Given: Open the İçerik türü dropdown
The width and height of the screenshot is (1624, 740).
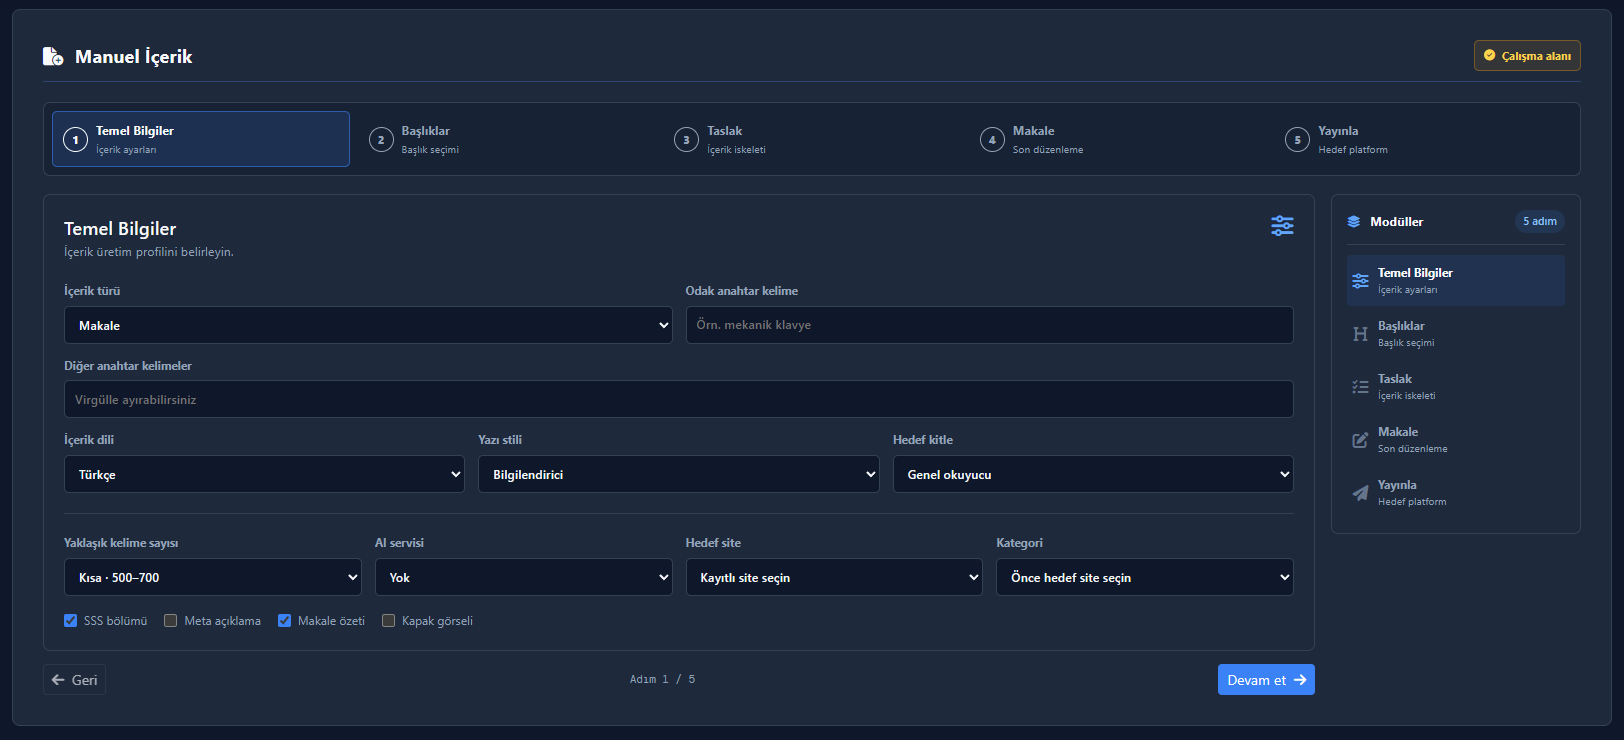Looking at the screenshot, I should (368, 325).
